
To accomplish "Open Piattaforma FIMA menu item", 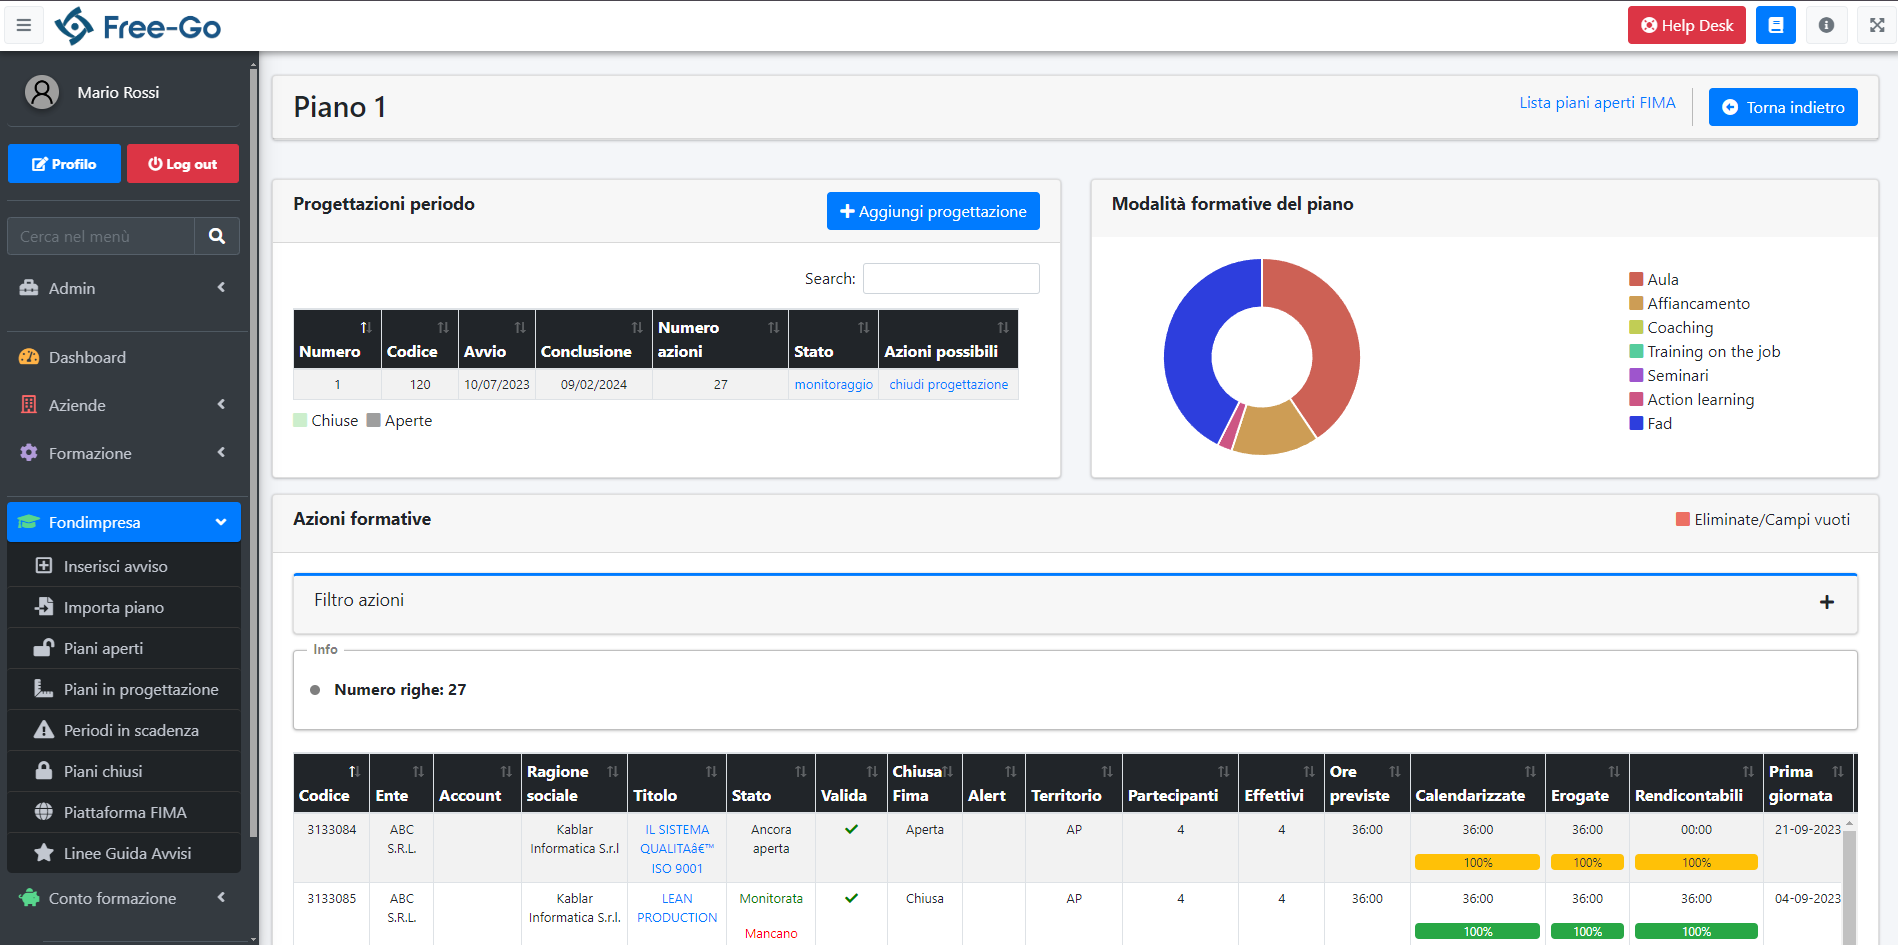I will pyautogui.click(x=124, y=812).
